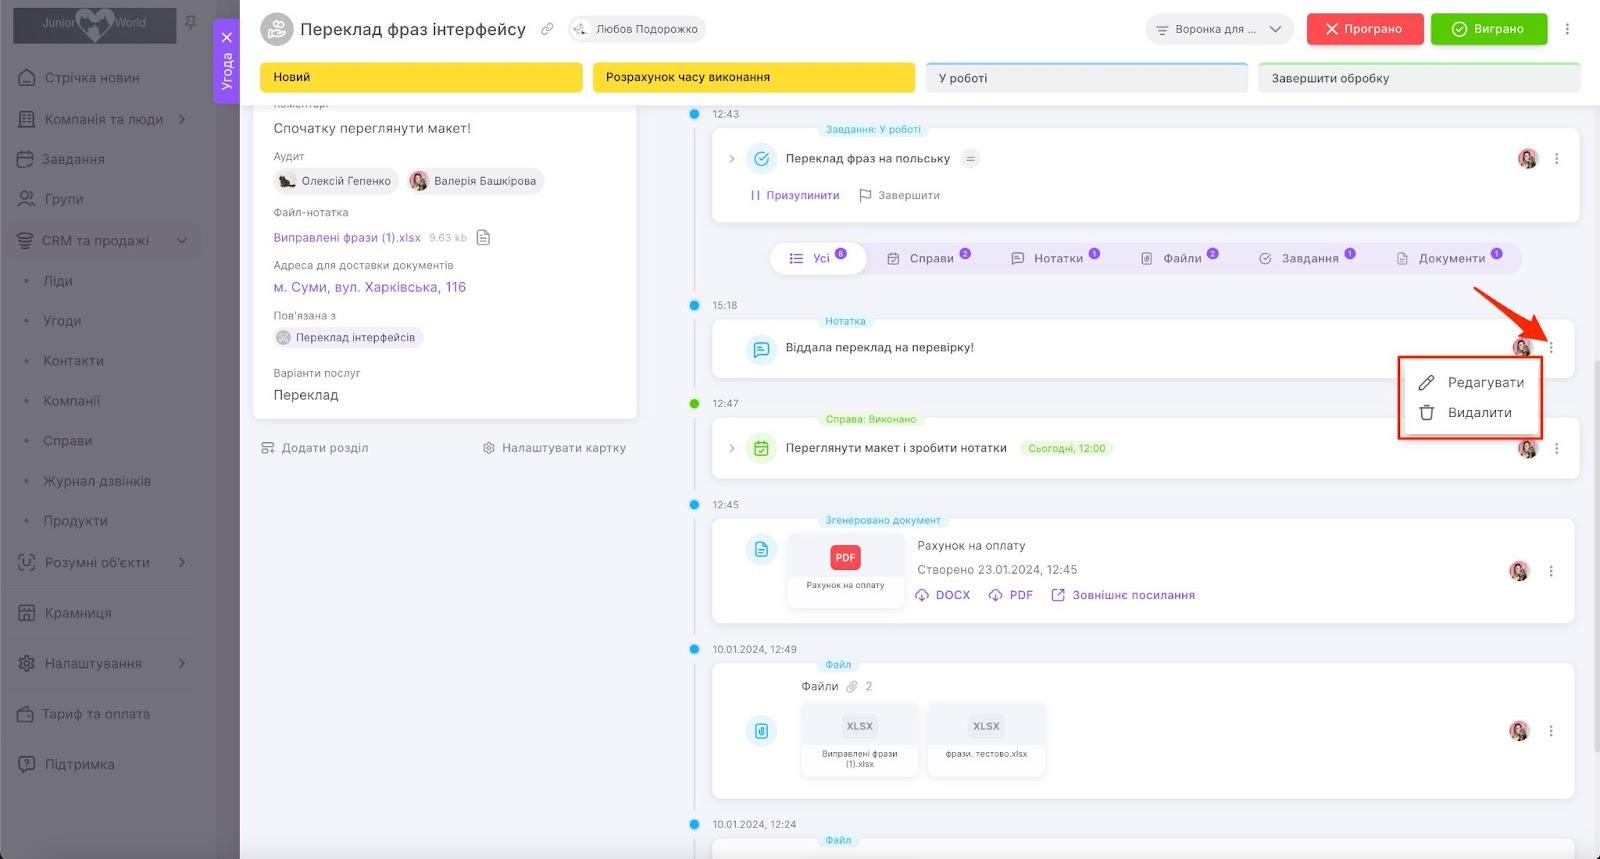Select the Завершити обробку stage

1419,78
